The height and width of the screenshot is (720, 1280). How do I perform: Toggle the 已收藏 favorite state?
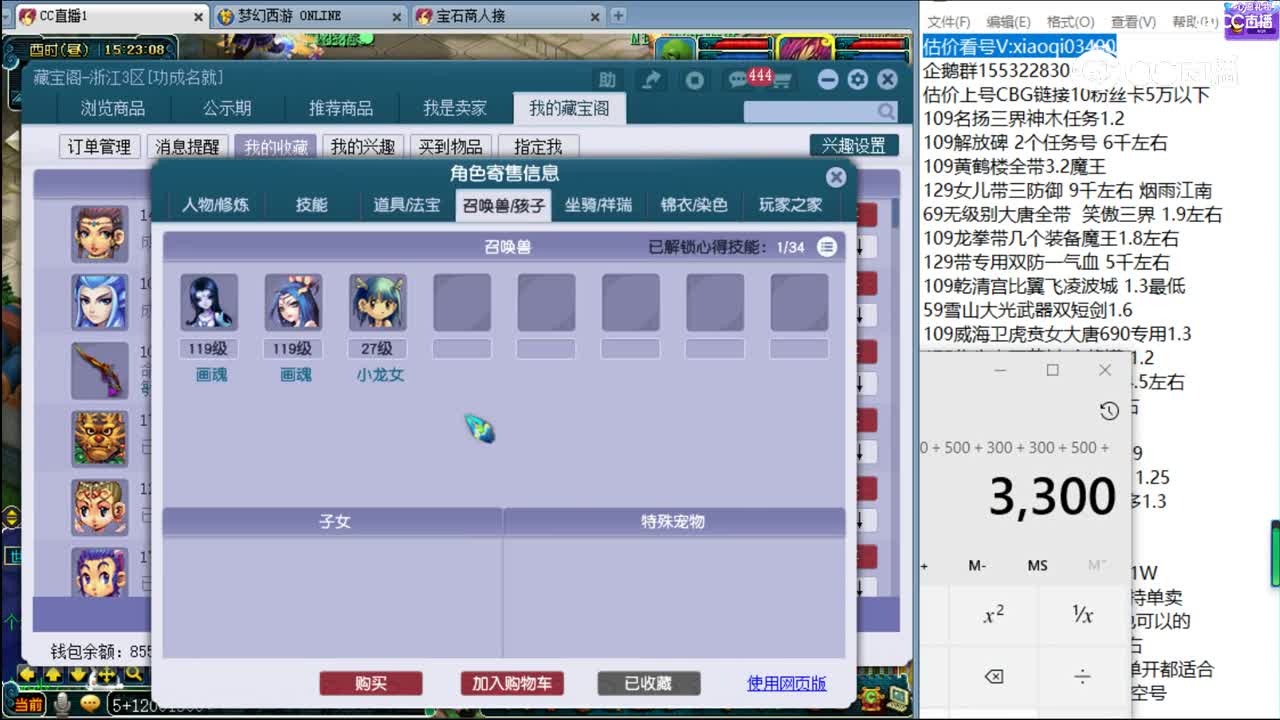pyautogui.click(x=648, y=683)
